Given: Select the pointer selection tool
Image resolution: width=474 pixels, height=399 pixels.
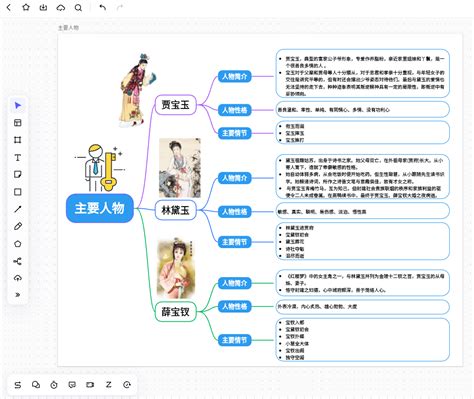Looking at the screenshot, I should point(18,105).
